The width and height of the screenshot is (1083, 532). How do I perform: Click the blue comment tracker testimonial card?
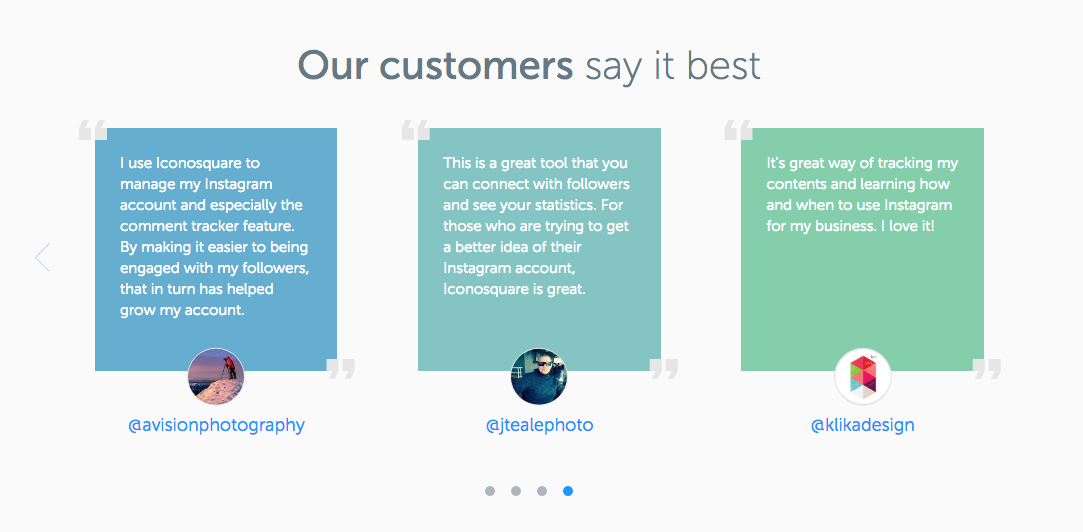pos(216,240)
